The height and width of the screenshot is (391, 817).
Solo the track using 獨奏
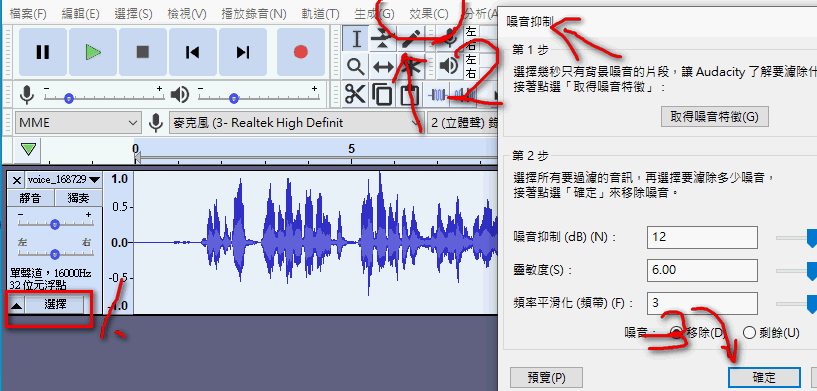(79, 198)
